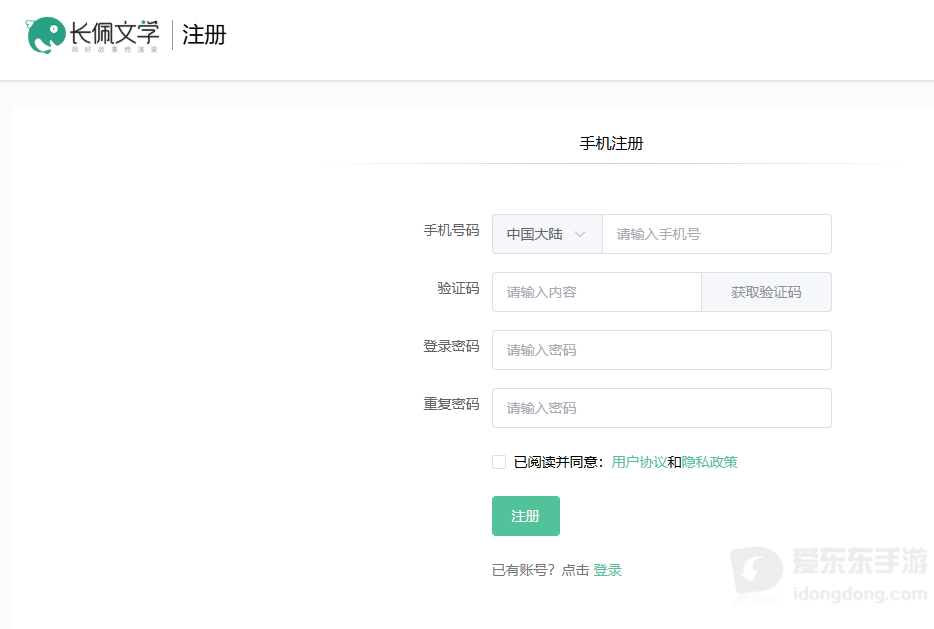Open the 用户协议 link

[639, 462]
